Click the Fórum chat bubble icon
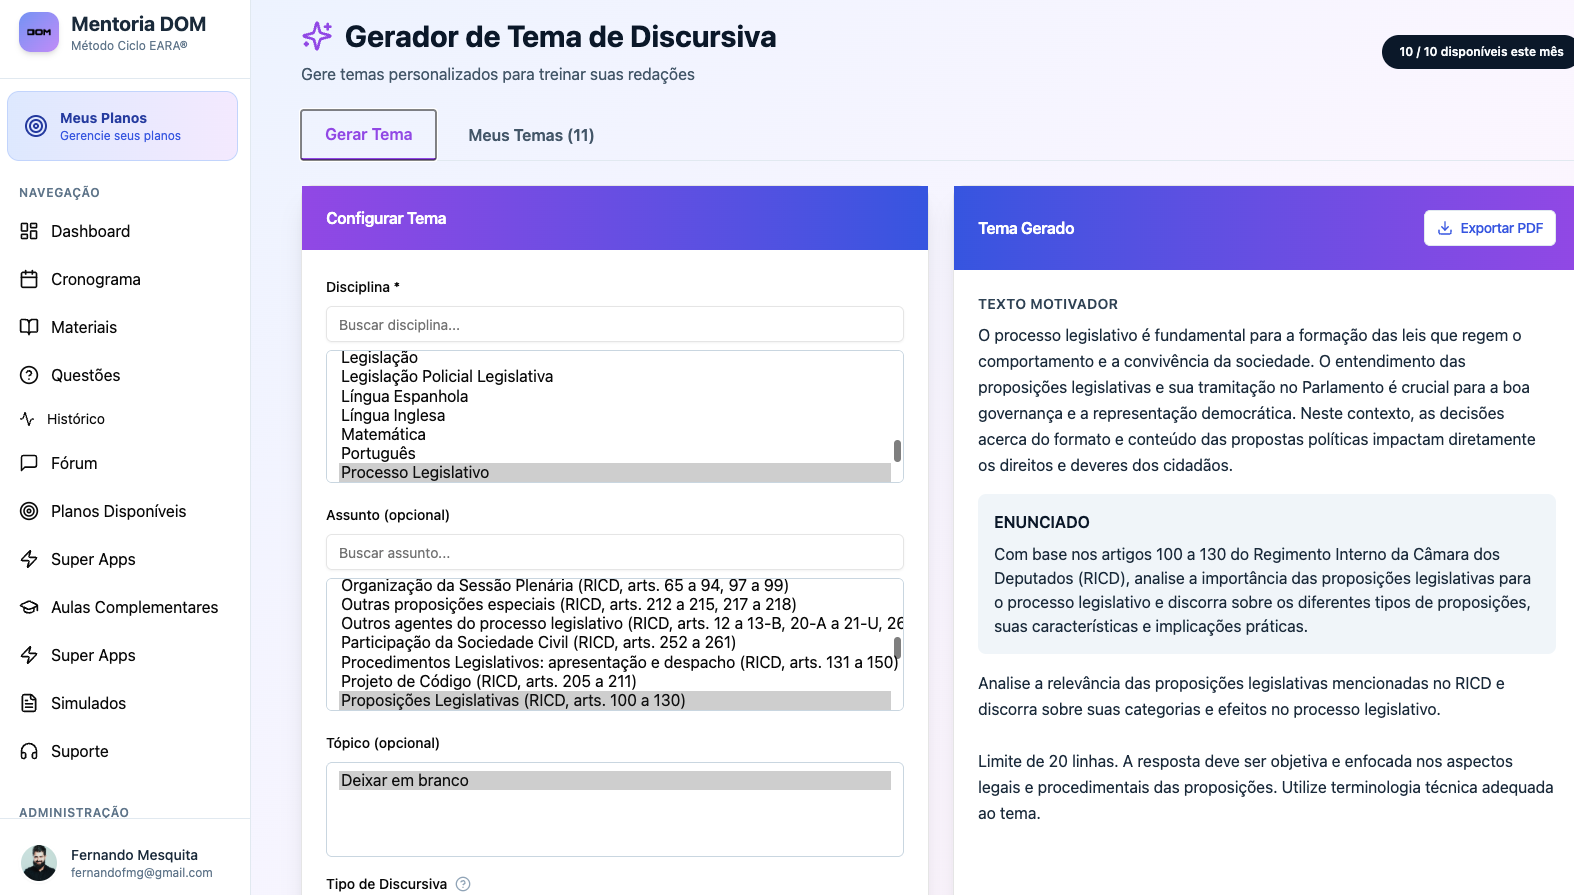The width and height of the screenshot is (1574, 895). [x=29, y=463]
